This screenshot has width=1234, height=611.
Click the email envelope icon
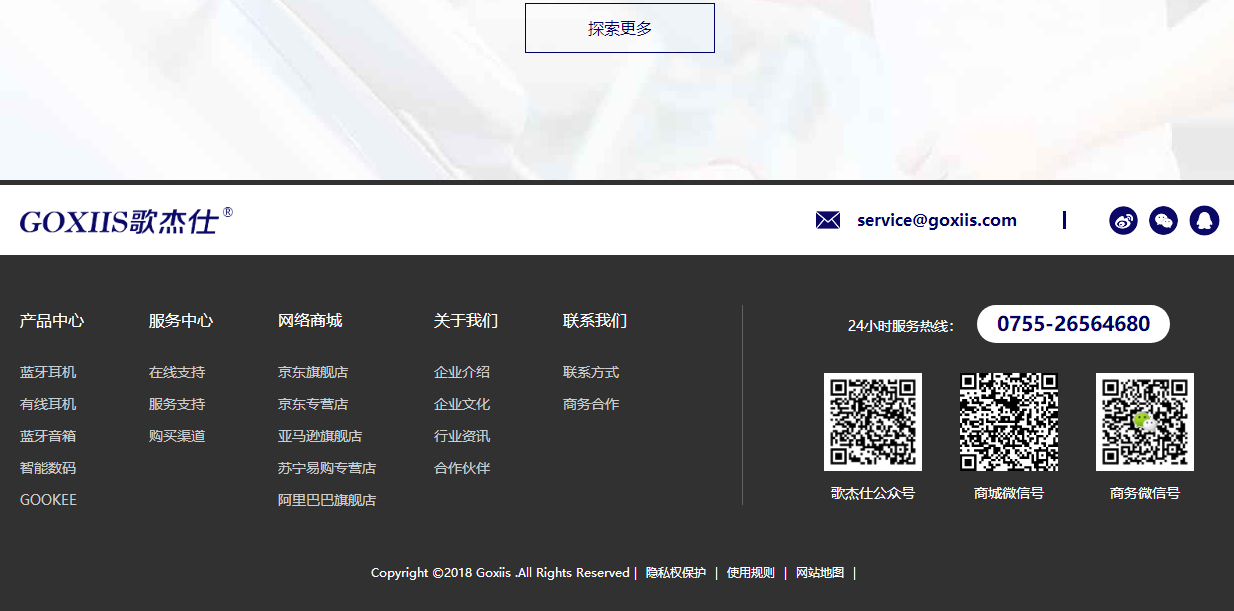click(827, 220)
